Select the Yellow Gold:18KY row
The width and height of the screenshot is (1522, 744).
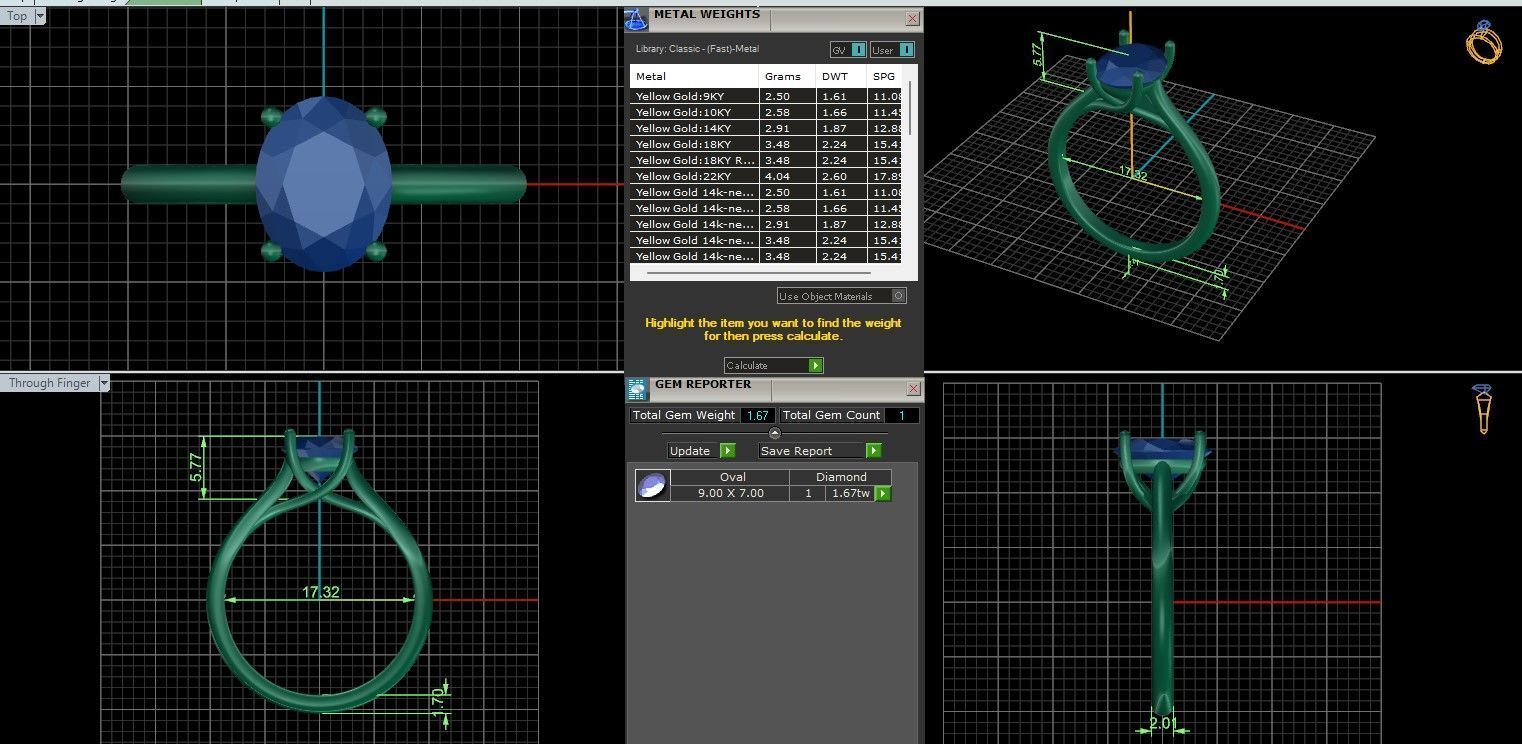tap(766, 144)
